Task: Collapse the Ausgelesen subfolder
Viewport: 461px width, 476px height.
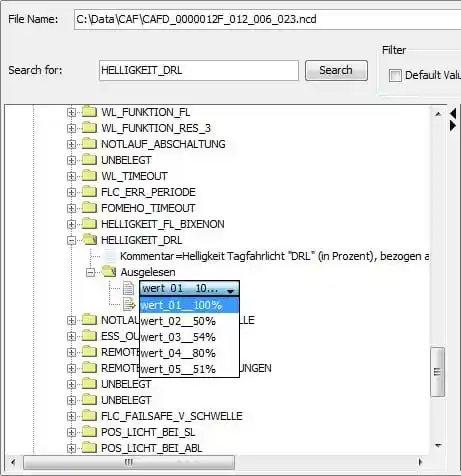Action: tap(90, 272)
